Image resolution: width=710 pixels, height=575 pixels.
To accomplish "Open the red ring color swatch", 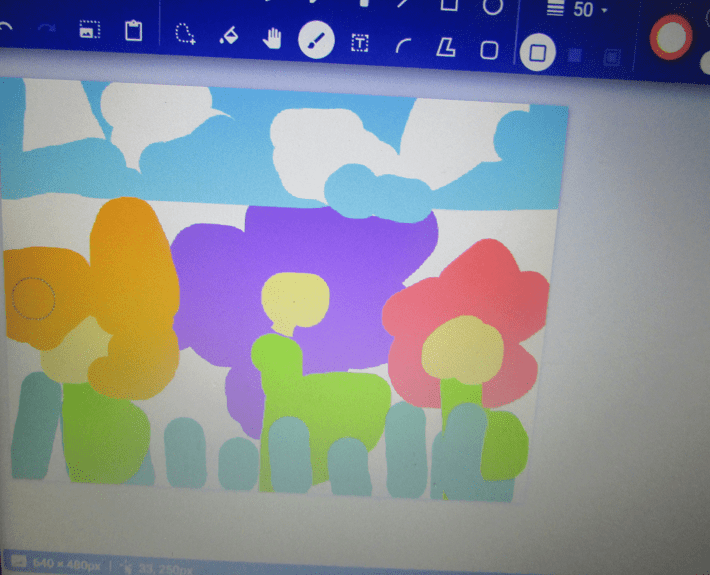I will (x=671, y=38).
